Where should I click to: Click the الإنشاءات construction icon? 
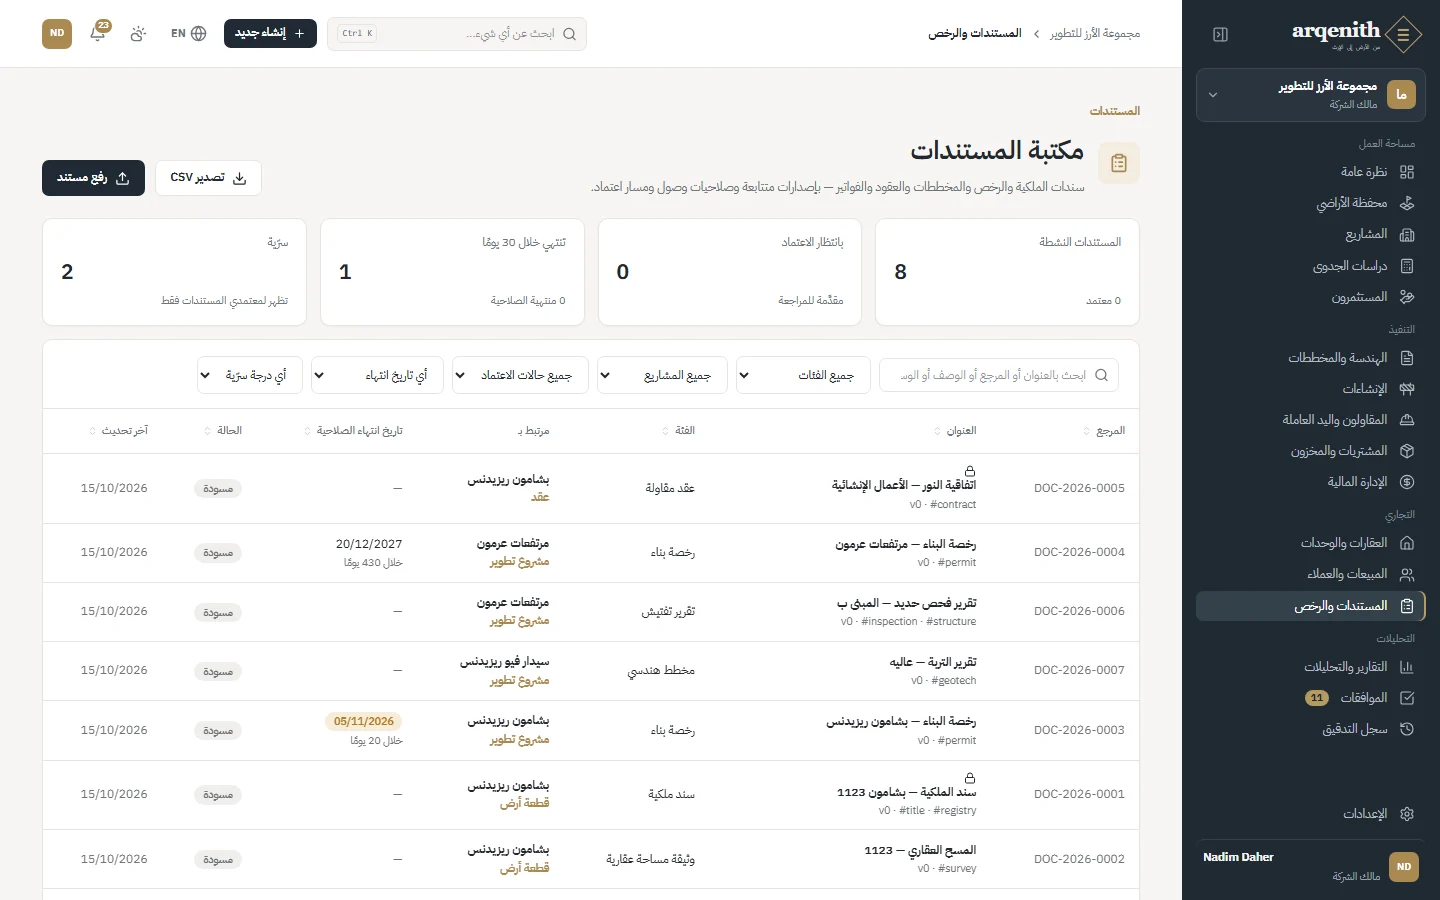coord(1407,389)
